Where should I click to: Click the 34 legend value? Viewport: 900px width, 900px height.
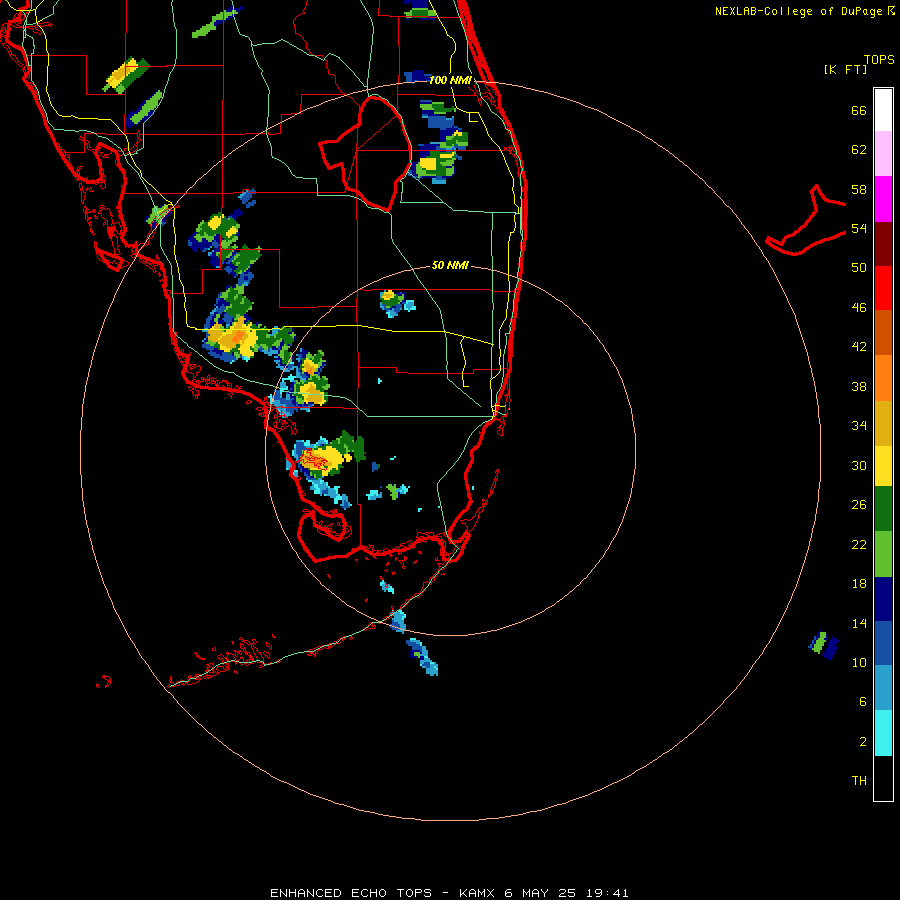(x=859, y=426)
